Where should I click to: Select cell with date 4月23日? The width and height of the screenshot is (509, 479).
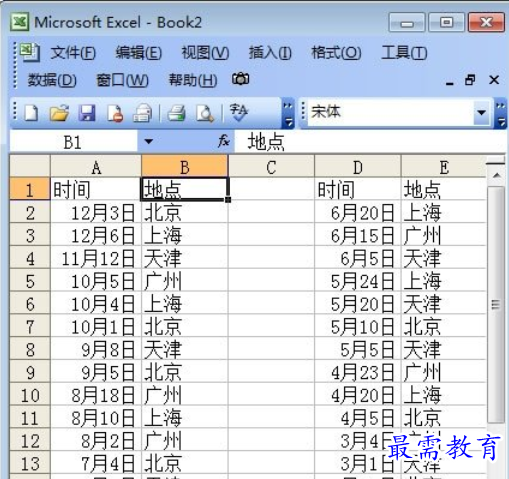358,372
